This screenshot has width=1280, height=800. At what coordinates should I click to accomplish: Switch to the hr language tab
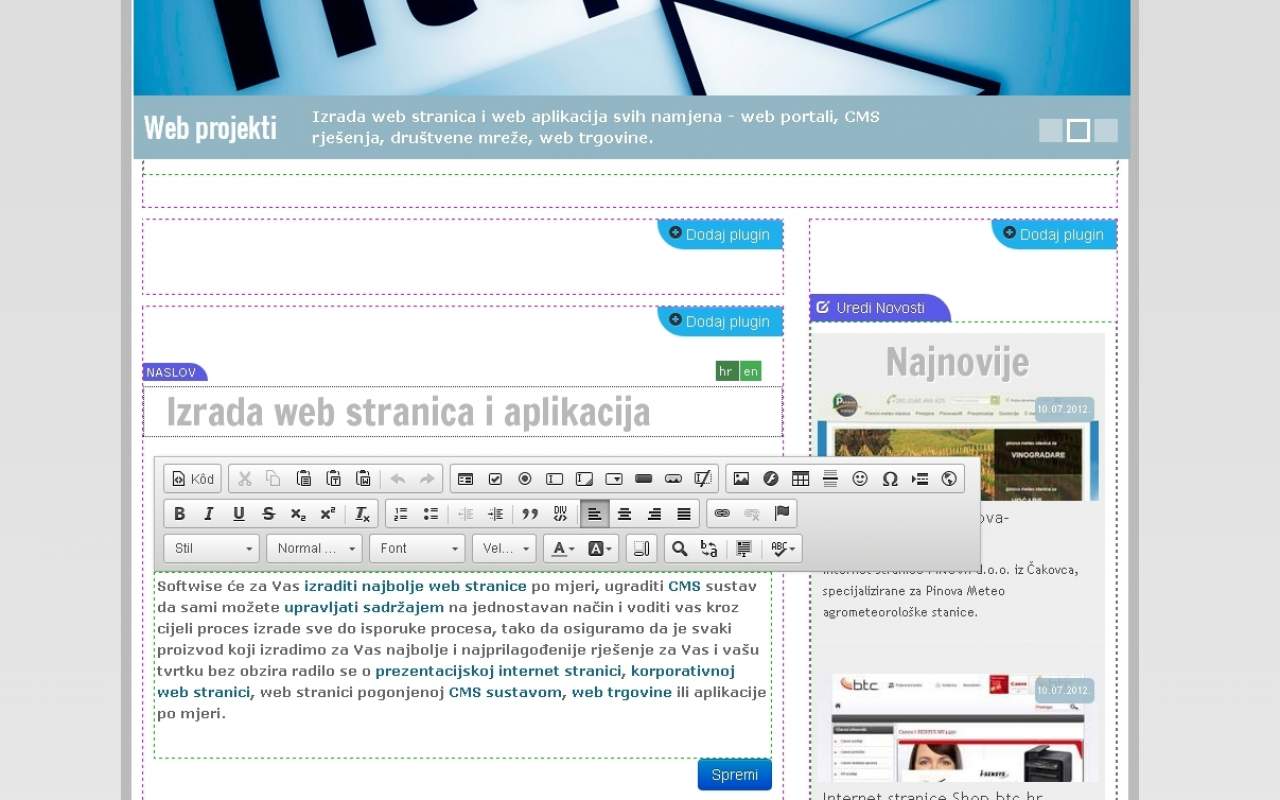(726, 371)
